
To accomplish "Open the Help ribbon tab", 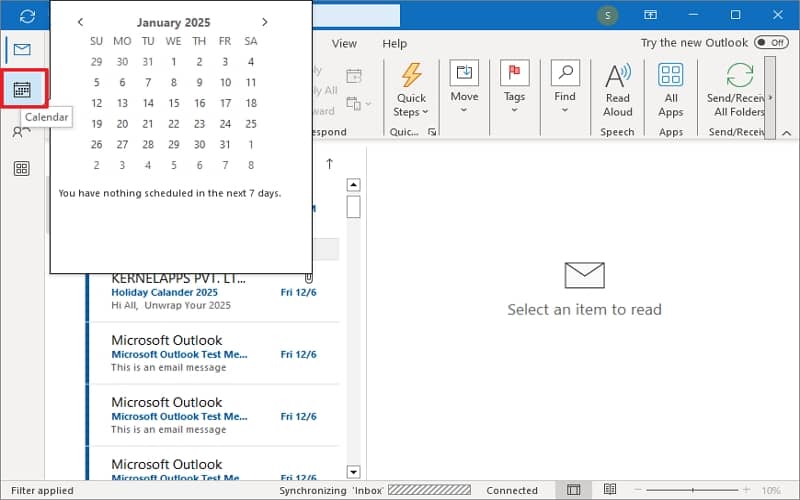I will click(394, 44).
